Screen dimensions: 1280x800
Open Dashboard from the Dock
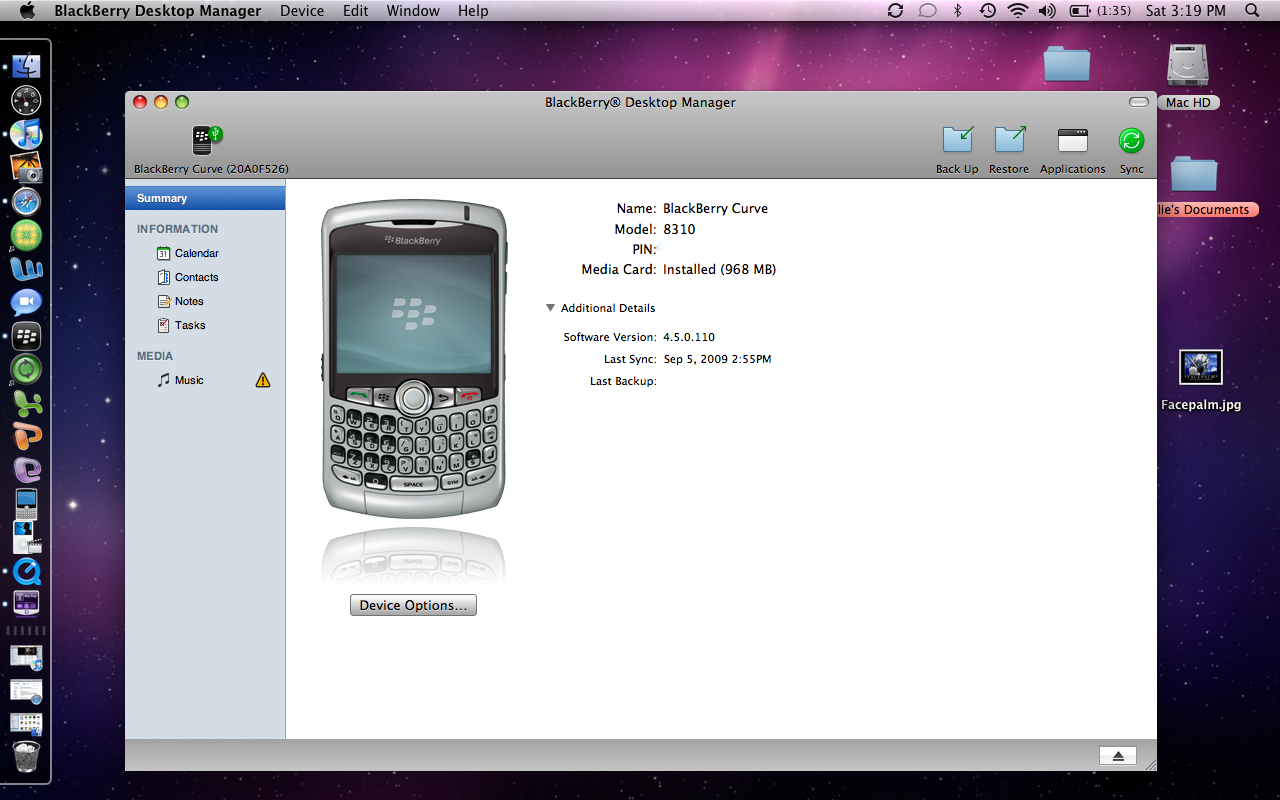click(x=26, y=100)
